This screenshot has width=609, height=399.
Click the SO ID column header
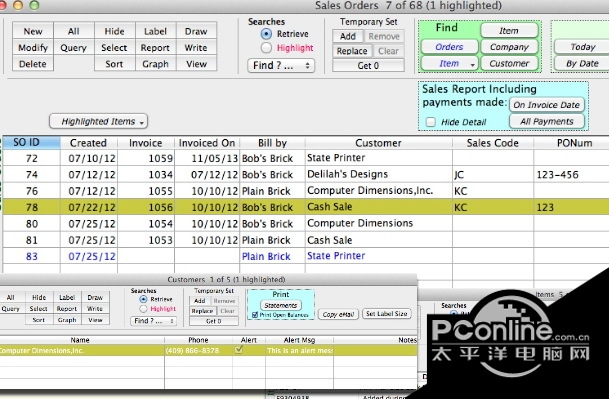[x=32, y=143]
